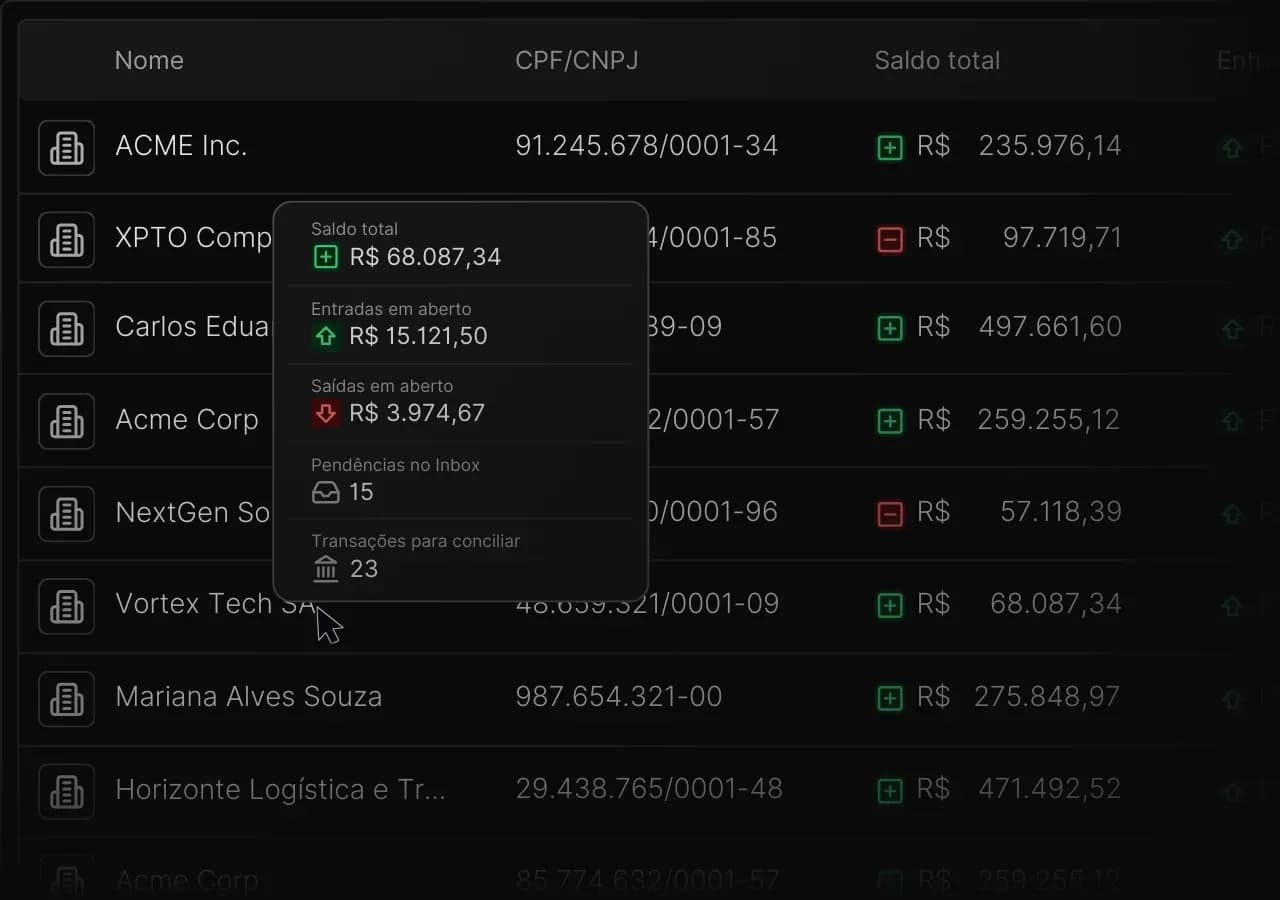Image resolution: width=1280 pixels, height=900 pixels.
Task: Sort by the Saldo total column header
Action: tap(937, 60)
